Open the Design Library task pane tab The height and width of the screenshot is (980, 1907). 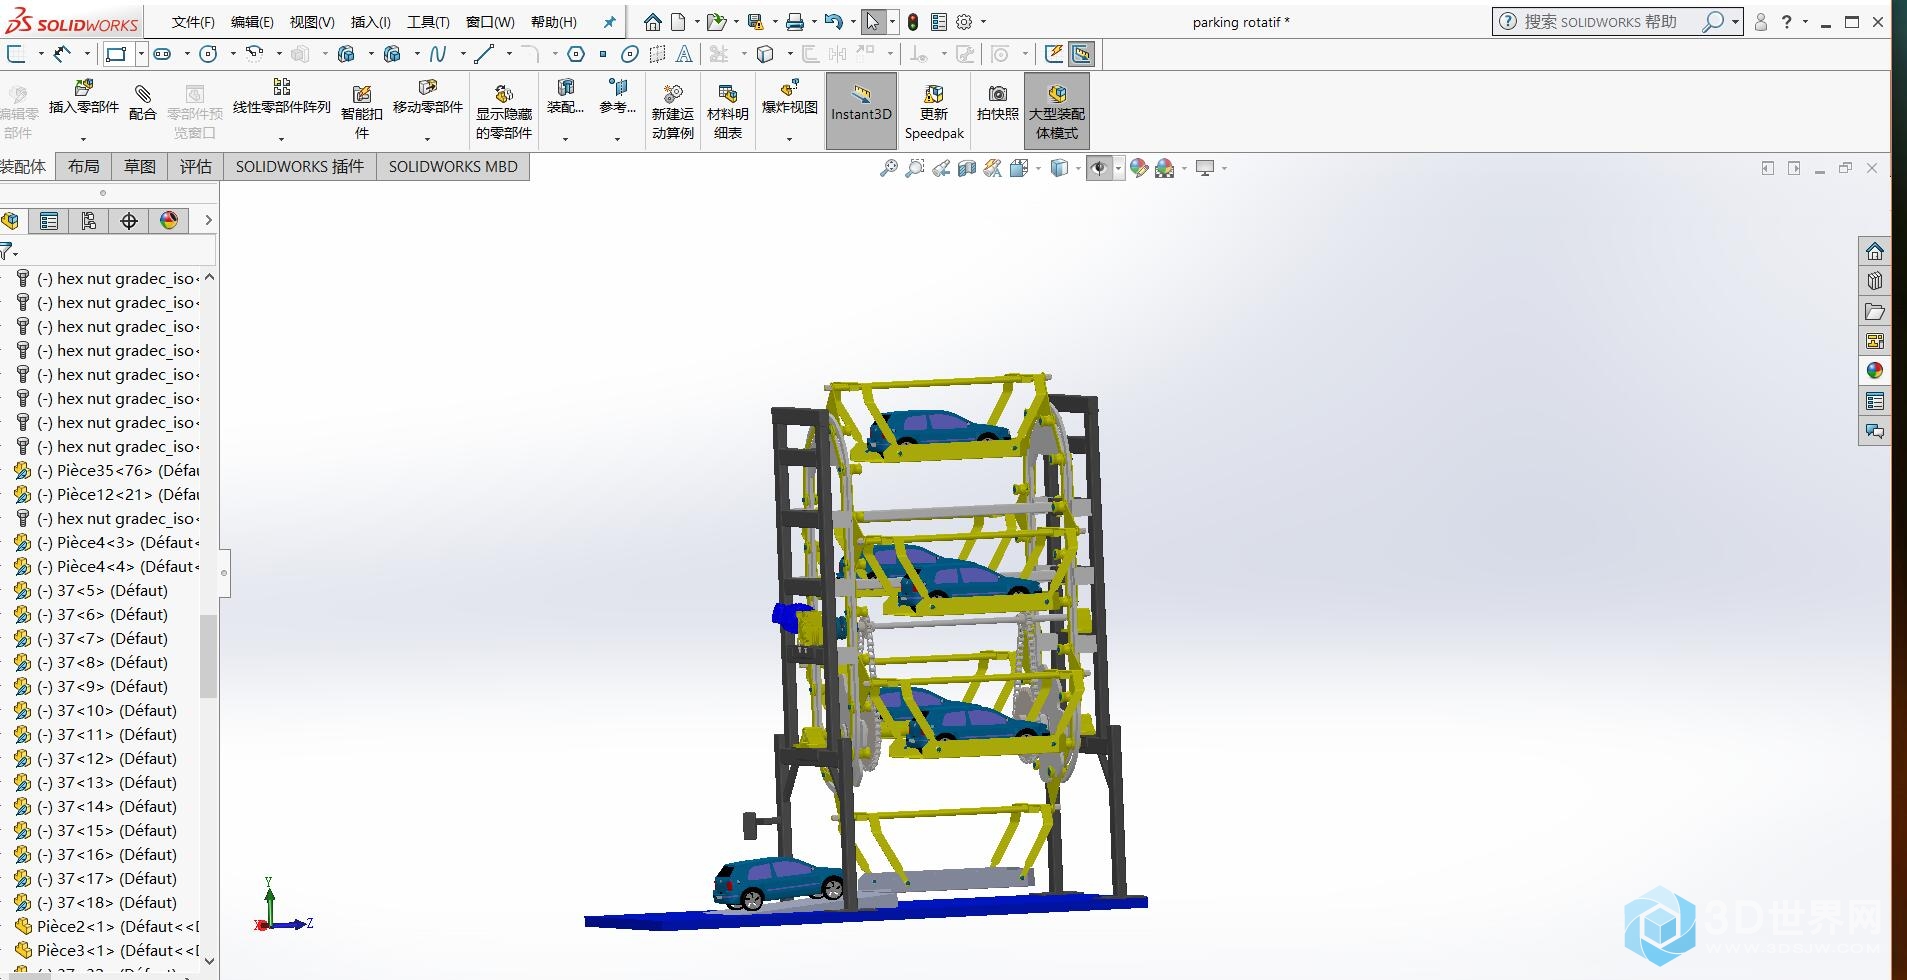click(1875, 281)
